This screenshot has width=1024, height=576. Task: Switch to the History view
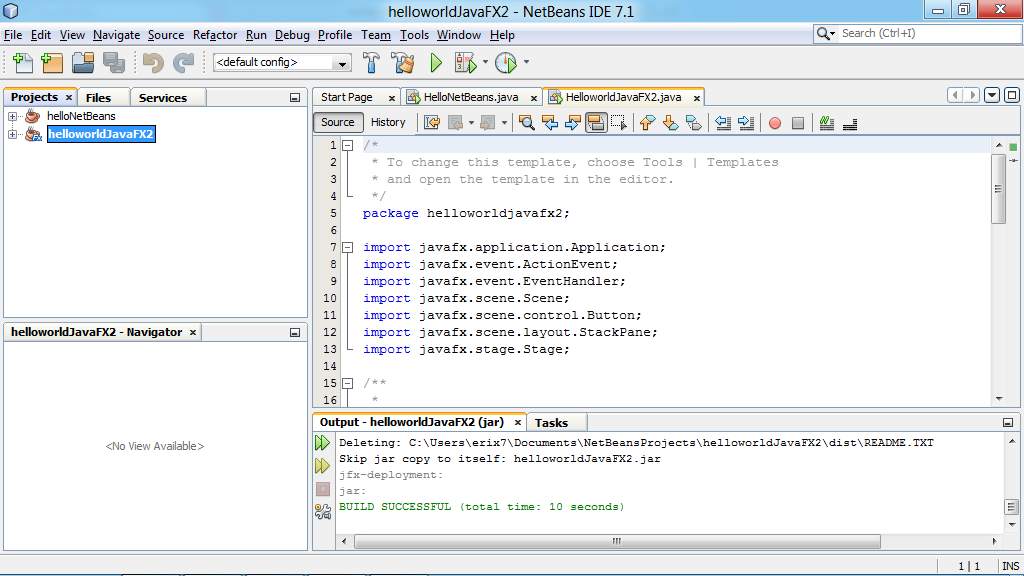(388, 122)
